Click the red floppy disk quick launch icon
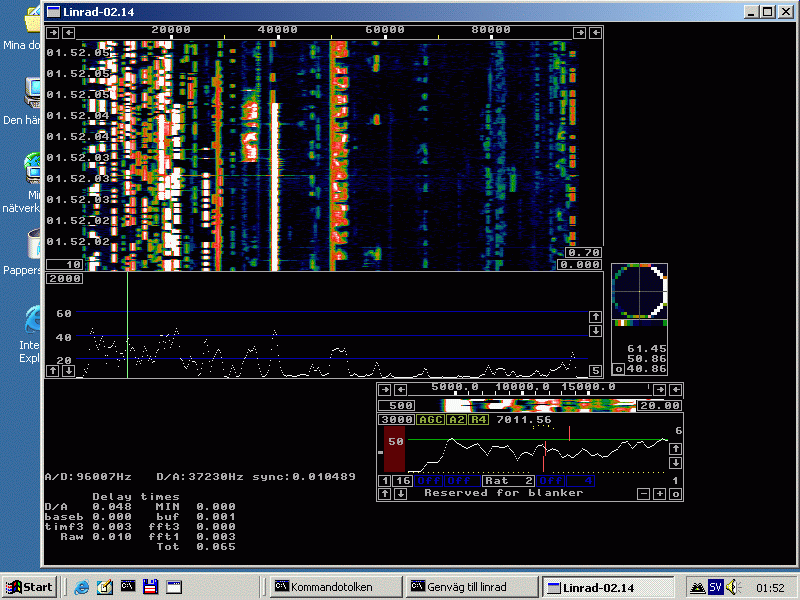This screenshot has width=800, height=600. pos(151,587)
